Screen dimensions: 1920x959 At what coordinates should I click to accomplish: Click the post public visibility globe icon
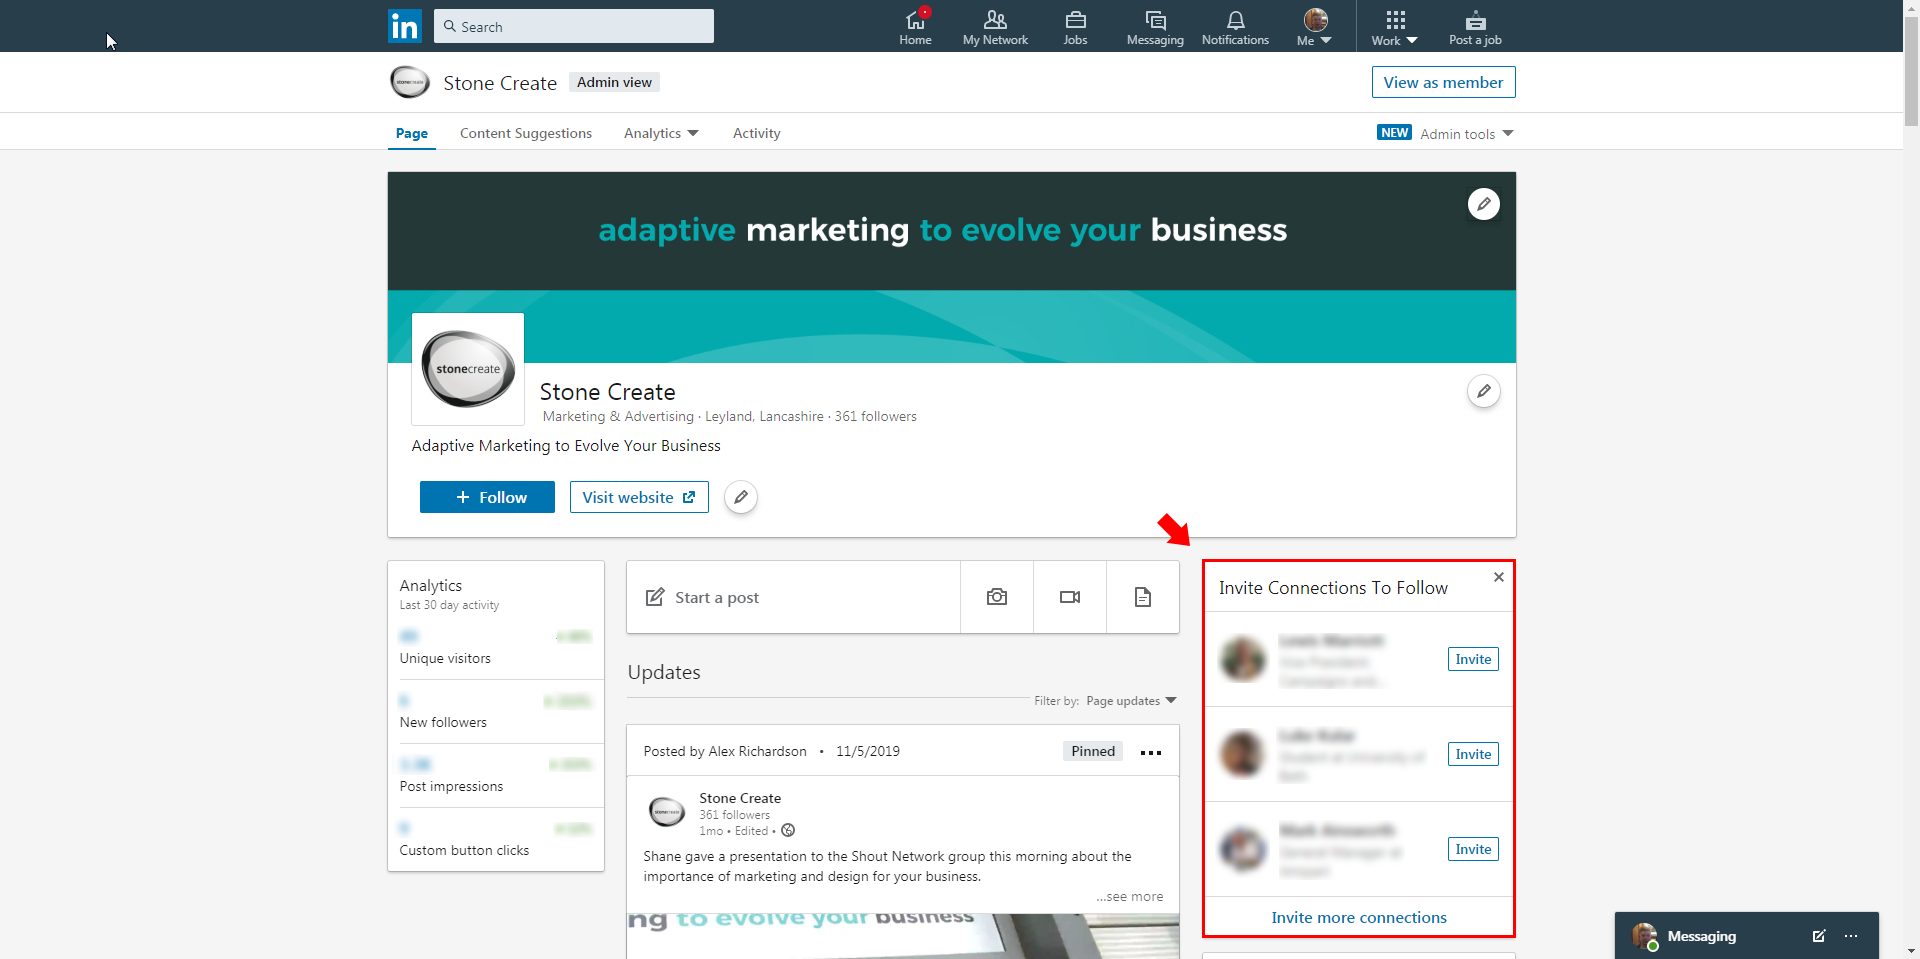[x=788, y=830]
